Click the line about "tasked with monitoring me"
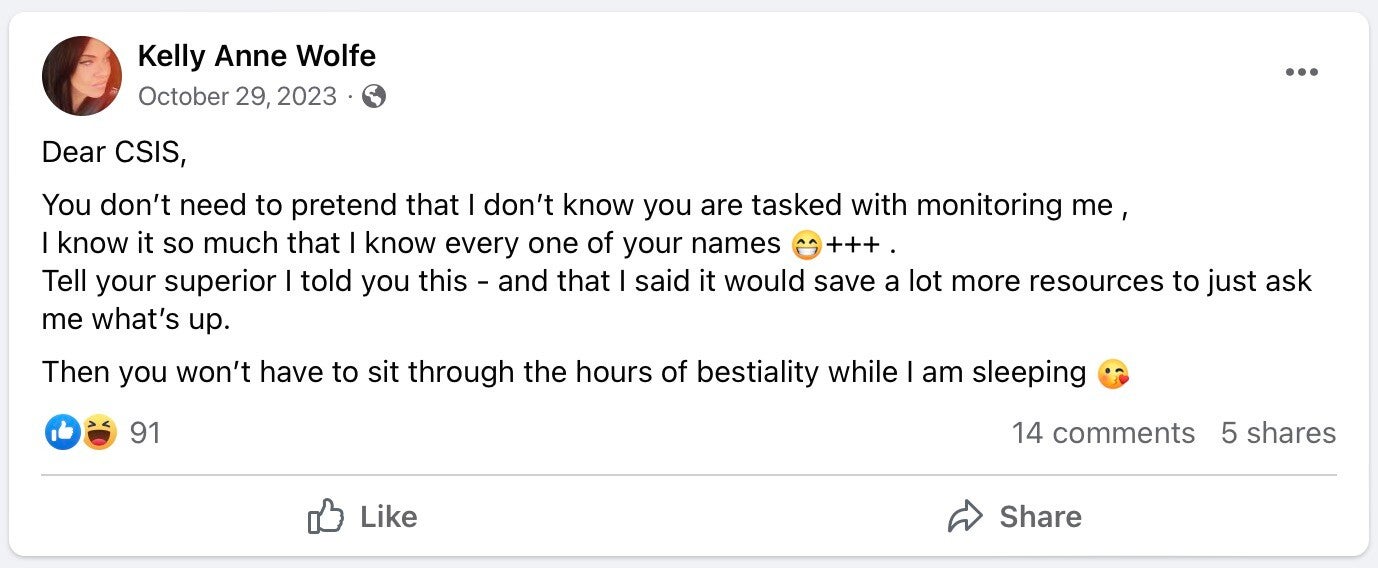Image resolution: width=1378 pixels, height=568 pixels. tap(585, 205)
